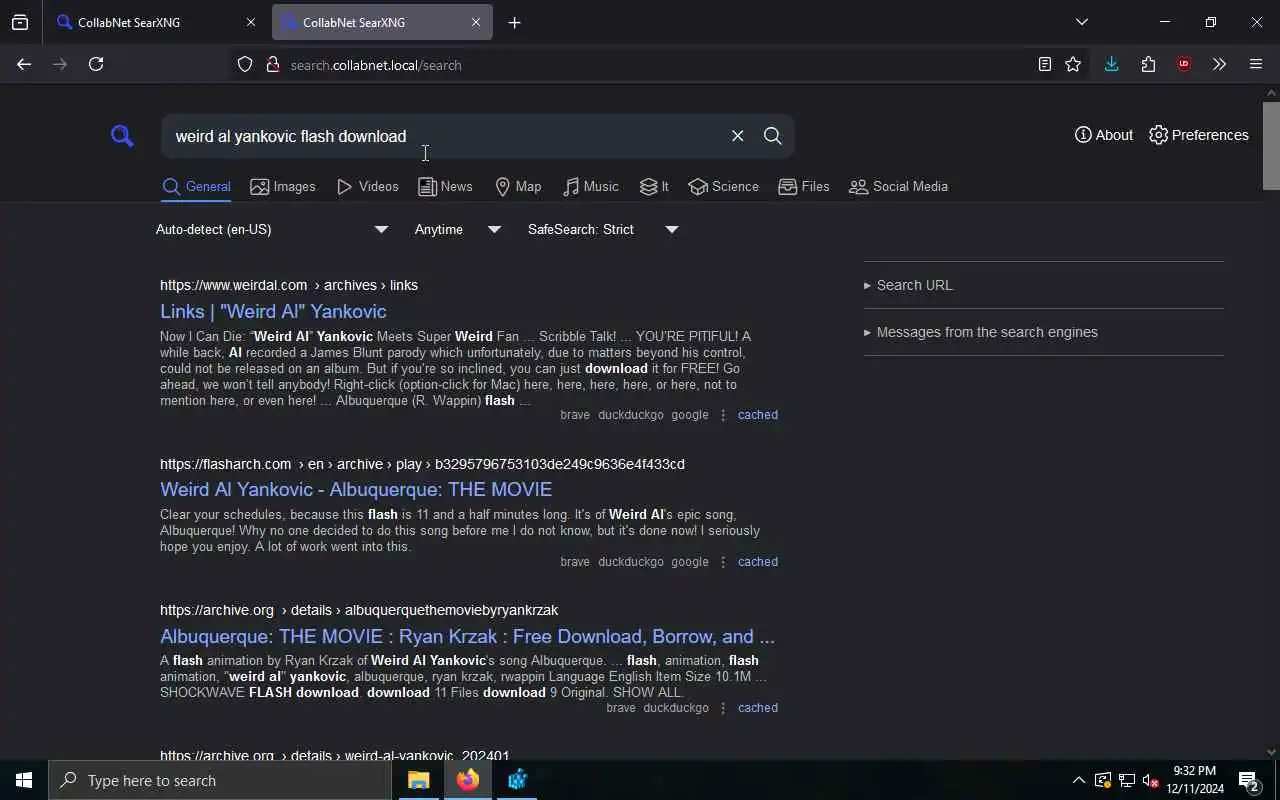Open cached link for flasharch.com result
This screenshot has width=1280, height=800.
click(x=757, y=561)
